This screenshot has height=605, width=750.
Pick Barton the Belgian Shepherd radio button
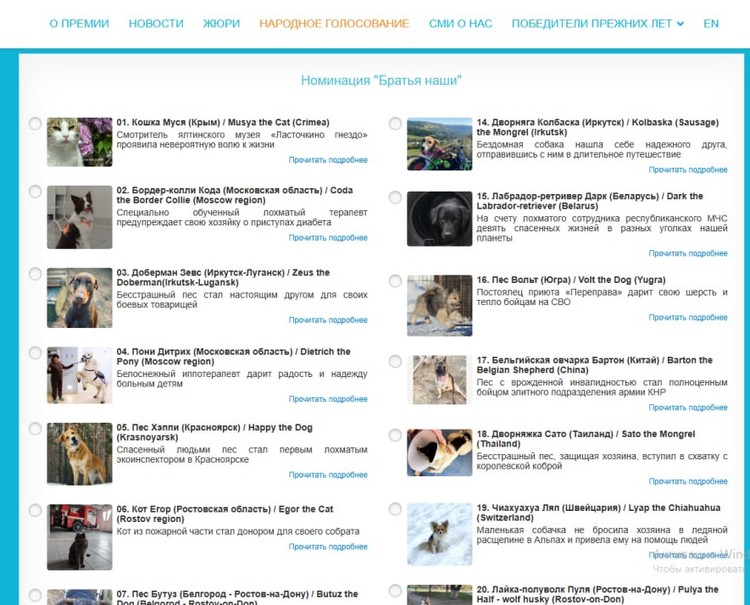pos(395,361)
